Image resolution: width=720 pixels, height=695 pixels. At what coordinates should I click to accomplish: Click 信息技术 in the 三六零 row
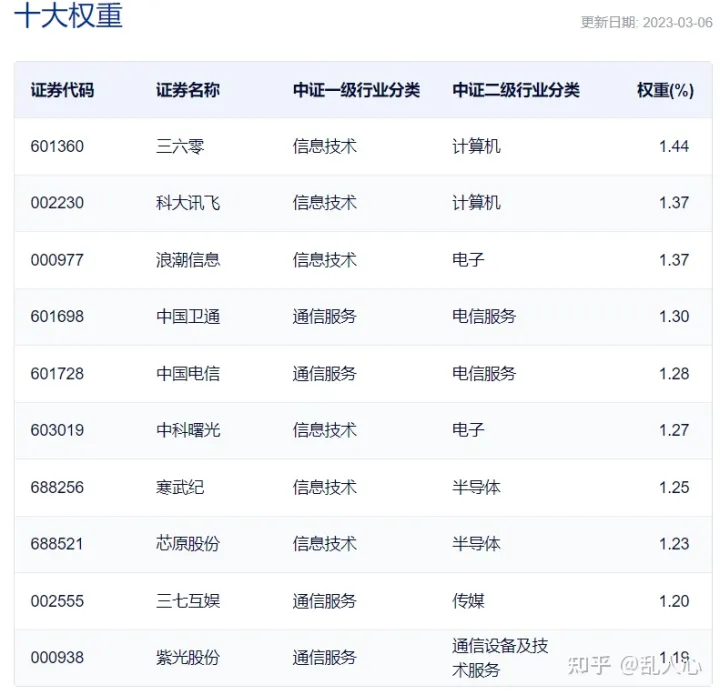pos(325,146)
